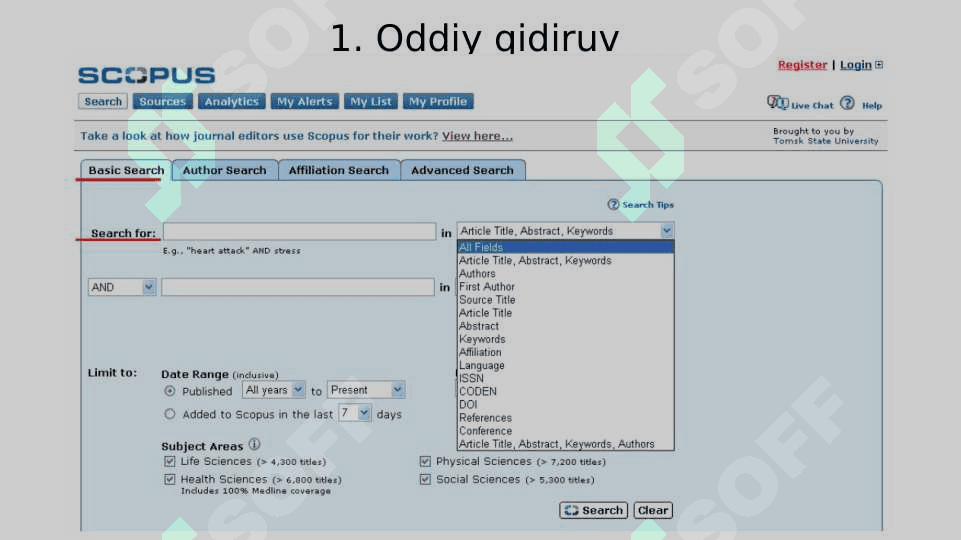Click the Help text link
Screen dimensions: 961x540
click(x=872, y=105)
